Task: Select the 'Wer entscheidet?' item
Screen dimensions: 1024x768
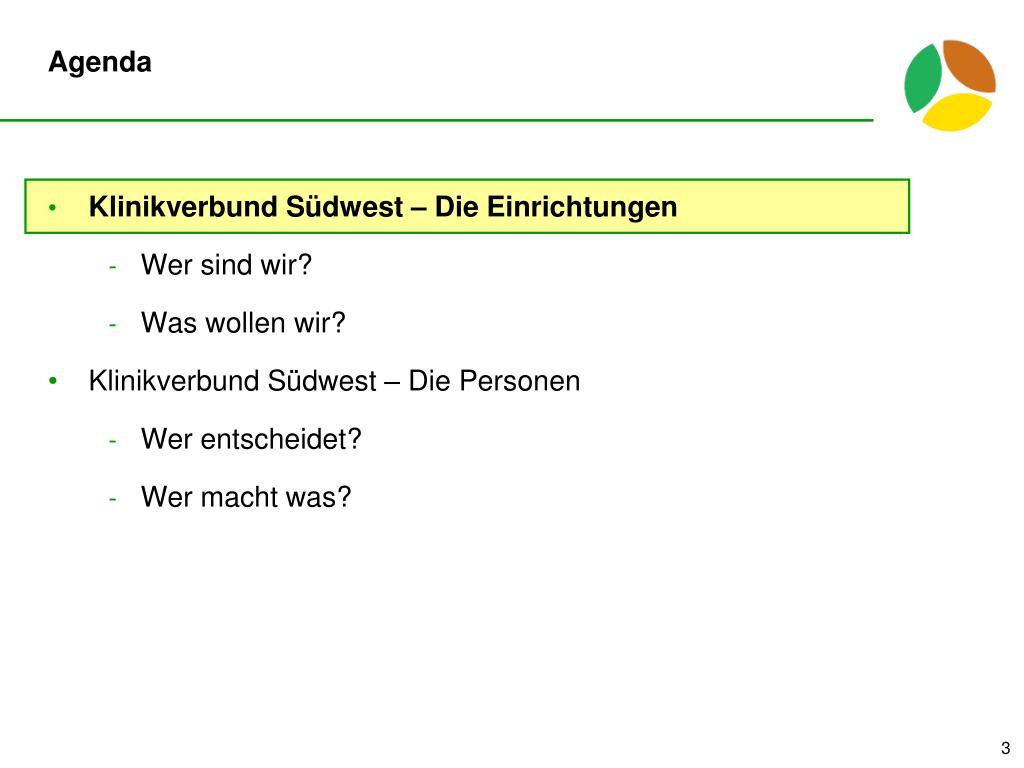Action: click(251, 439)
